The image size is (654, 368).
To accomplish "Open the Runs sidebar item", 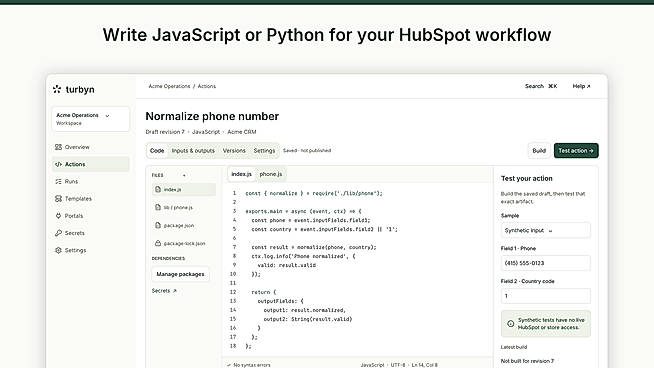I will pyautogui.click(x=91, y=181).
